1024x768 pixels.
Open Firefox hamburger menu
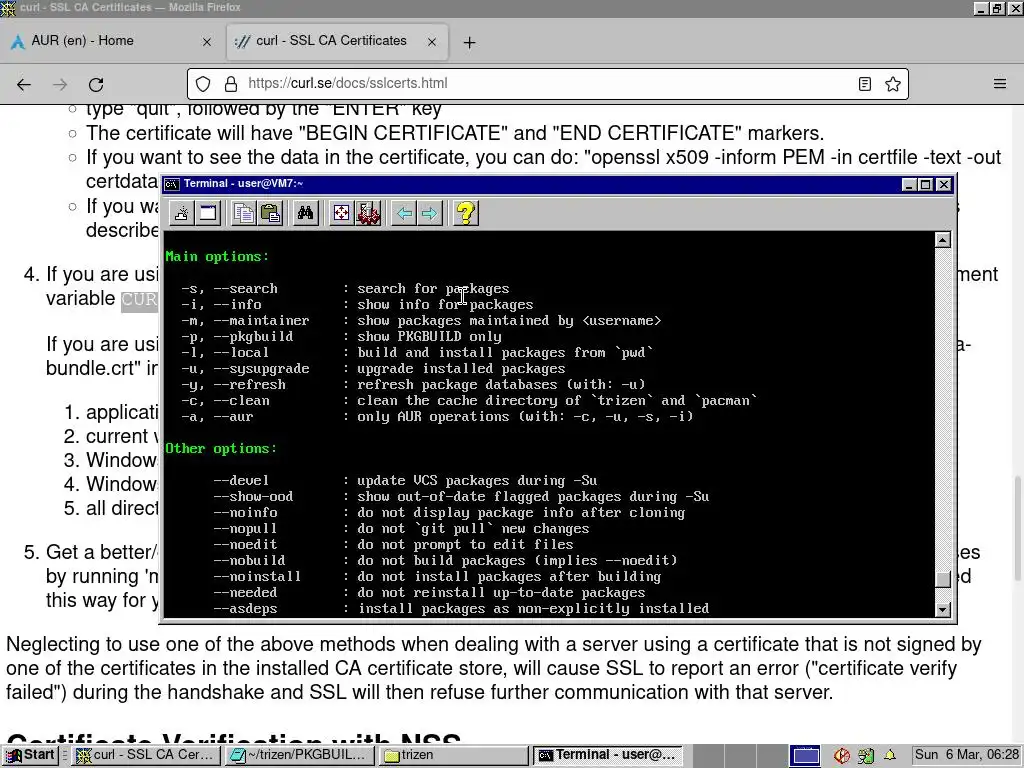1000,84
